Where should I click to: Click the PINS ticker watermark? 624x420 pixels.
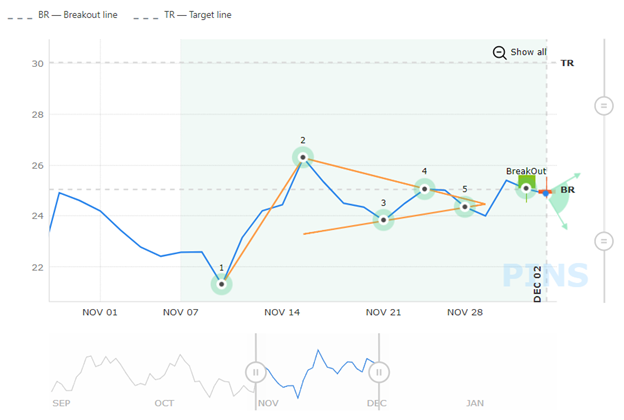[545, 275]
